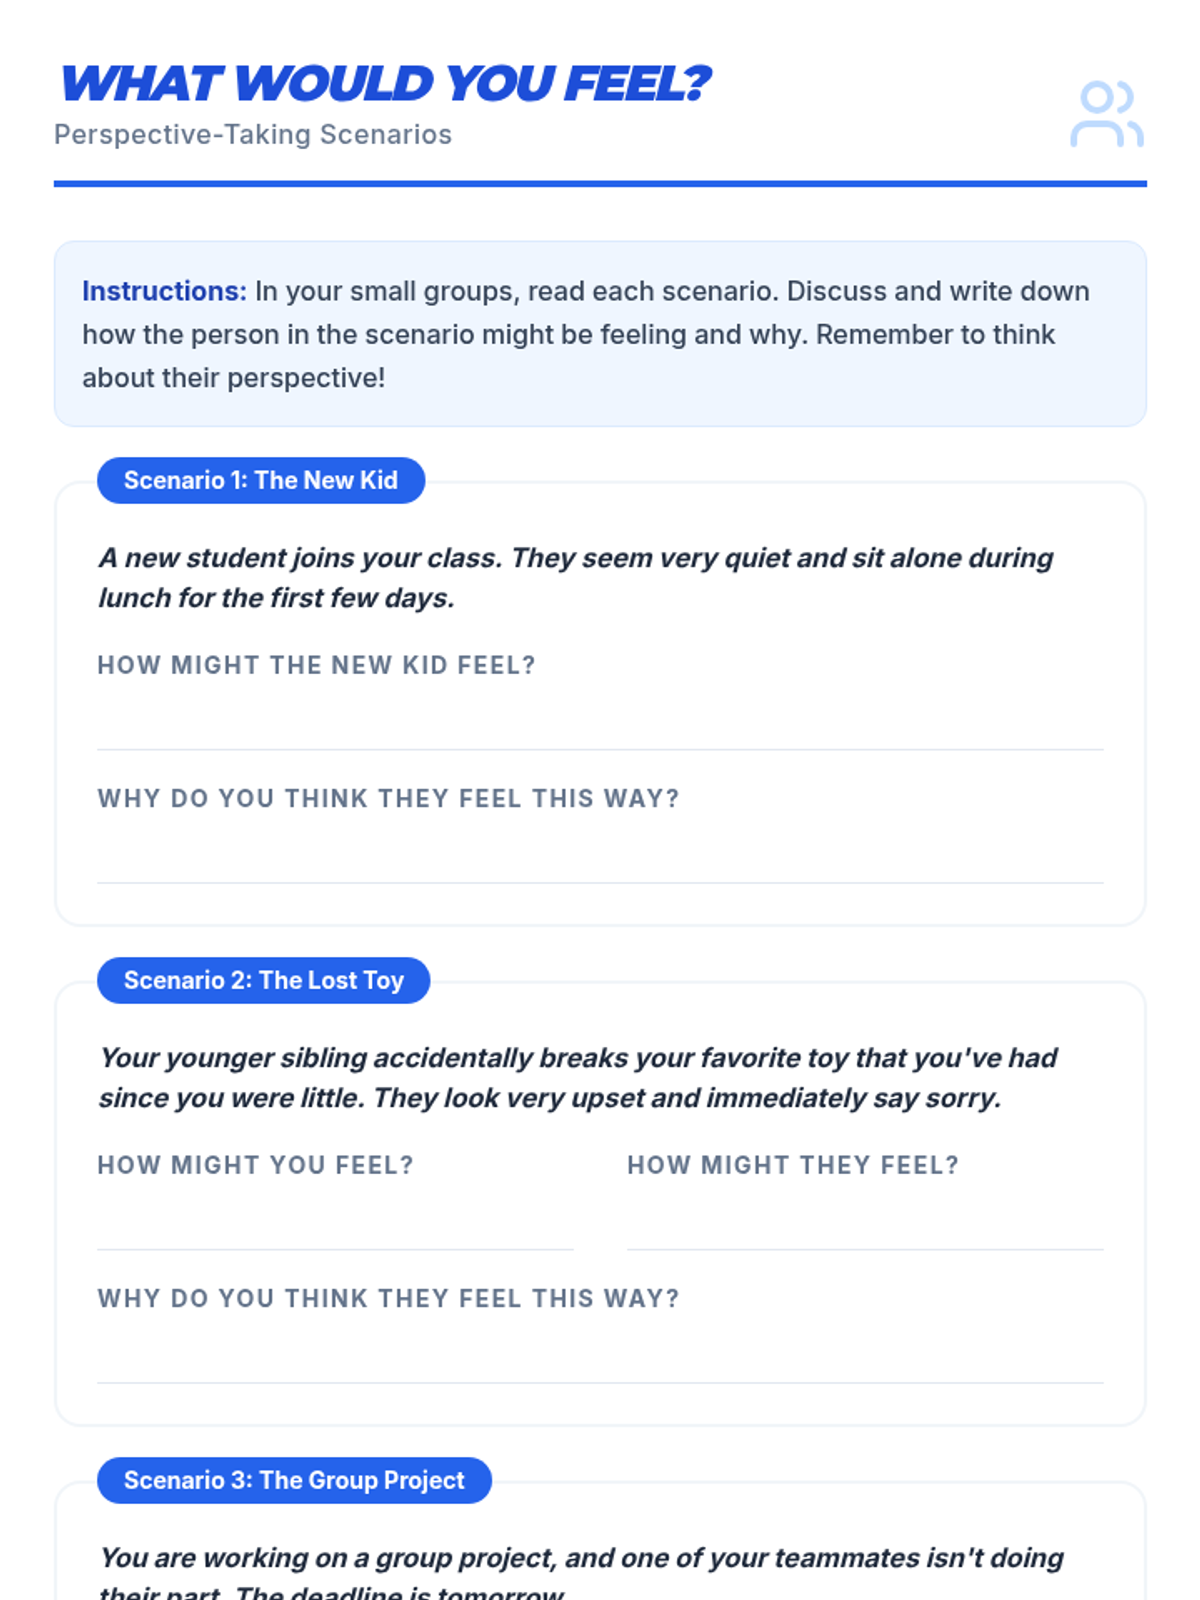This screenshot has width=1200, height=1600.
Task: Click the bold "Instructions:" label
Action: coord(164,291)
